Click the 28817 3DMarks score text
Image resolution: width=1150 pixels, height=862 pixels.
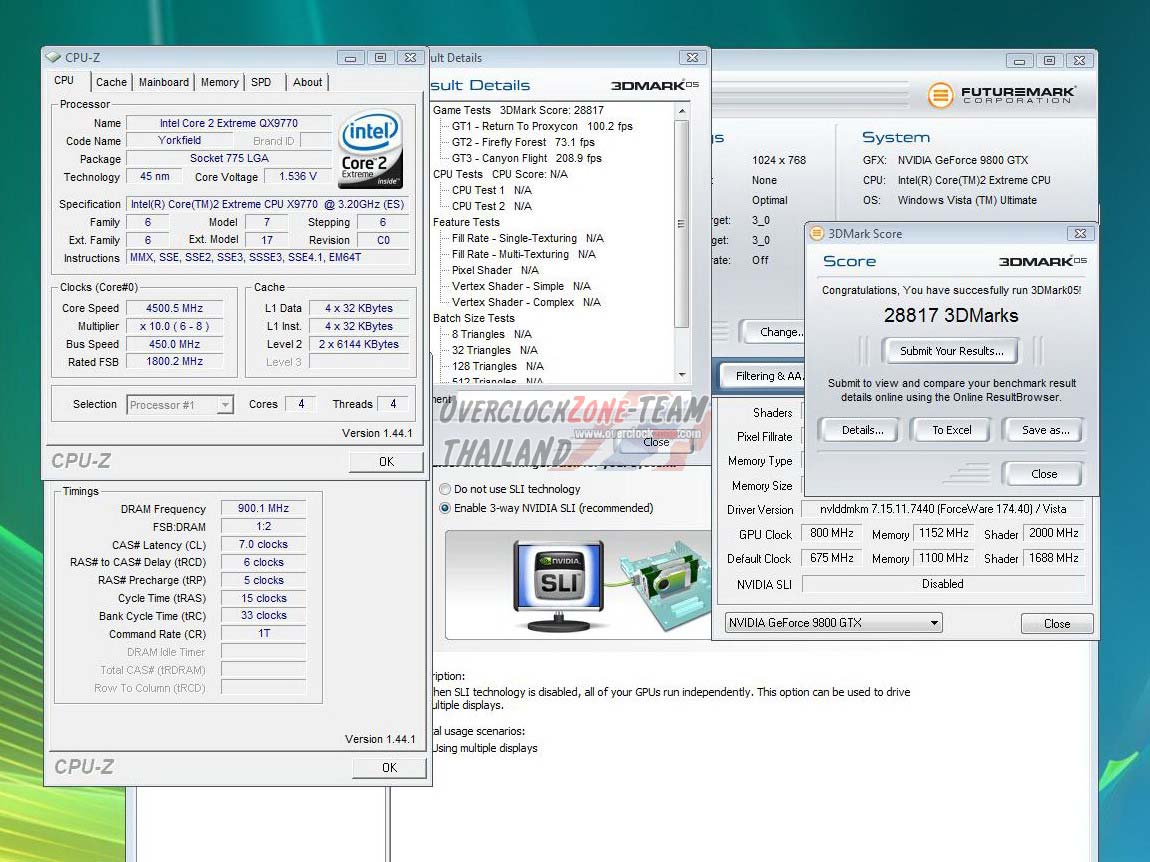[951, 315]
